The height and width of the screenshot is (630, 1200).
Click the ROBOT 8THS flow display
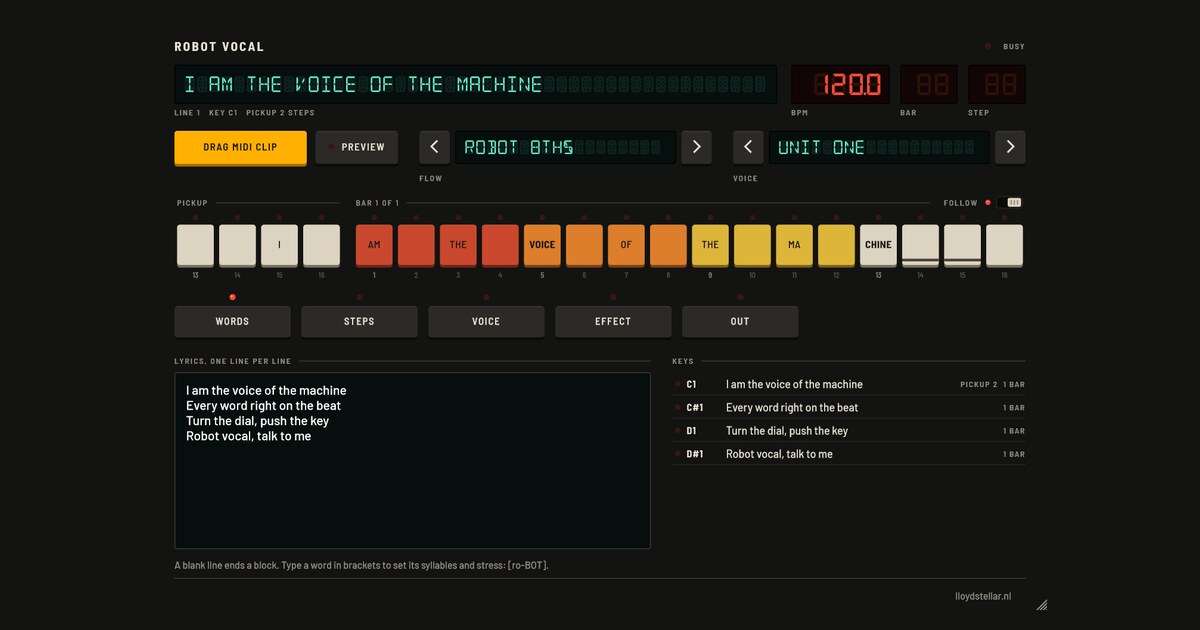click(x=565, y=147)
